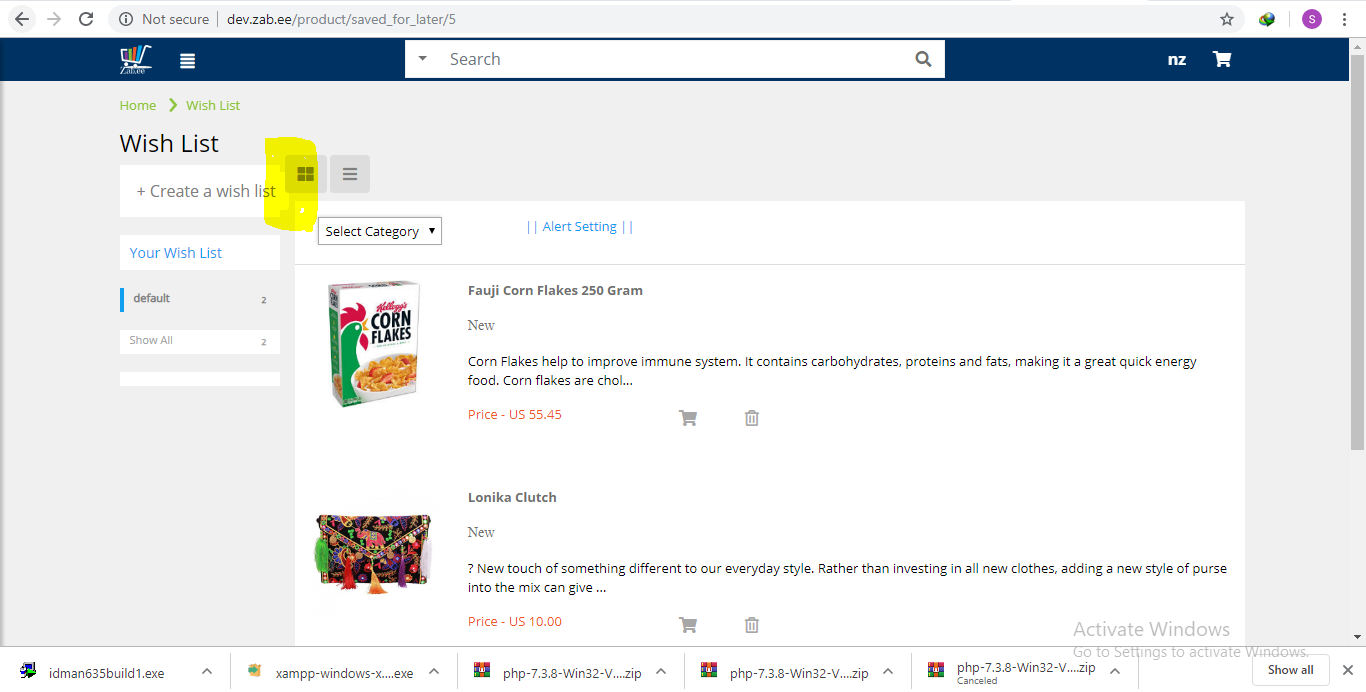
Task: Remove Lonika Clutch from wish list
Action: [752, 625]
